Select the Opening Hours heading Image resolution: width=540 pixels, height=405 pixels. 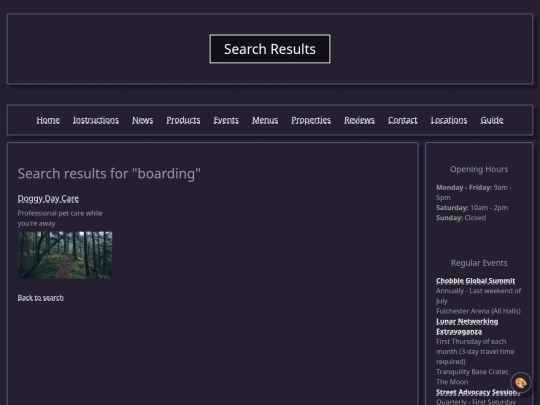click(479, 169)
